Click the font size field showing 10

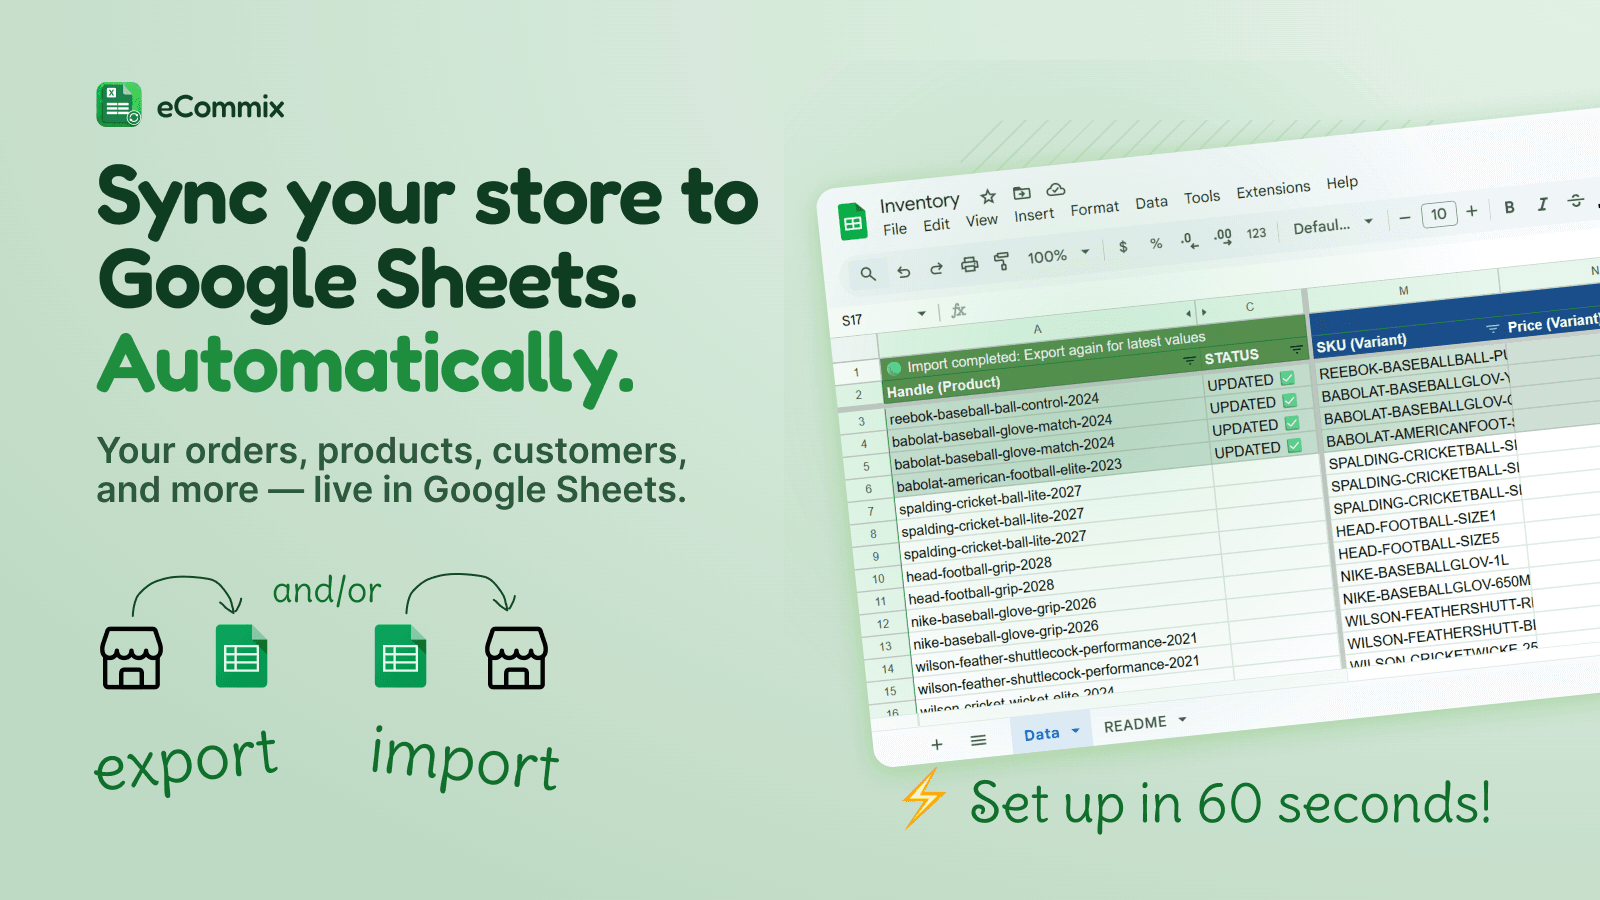click(x=1438, y=214)
